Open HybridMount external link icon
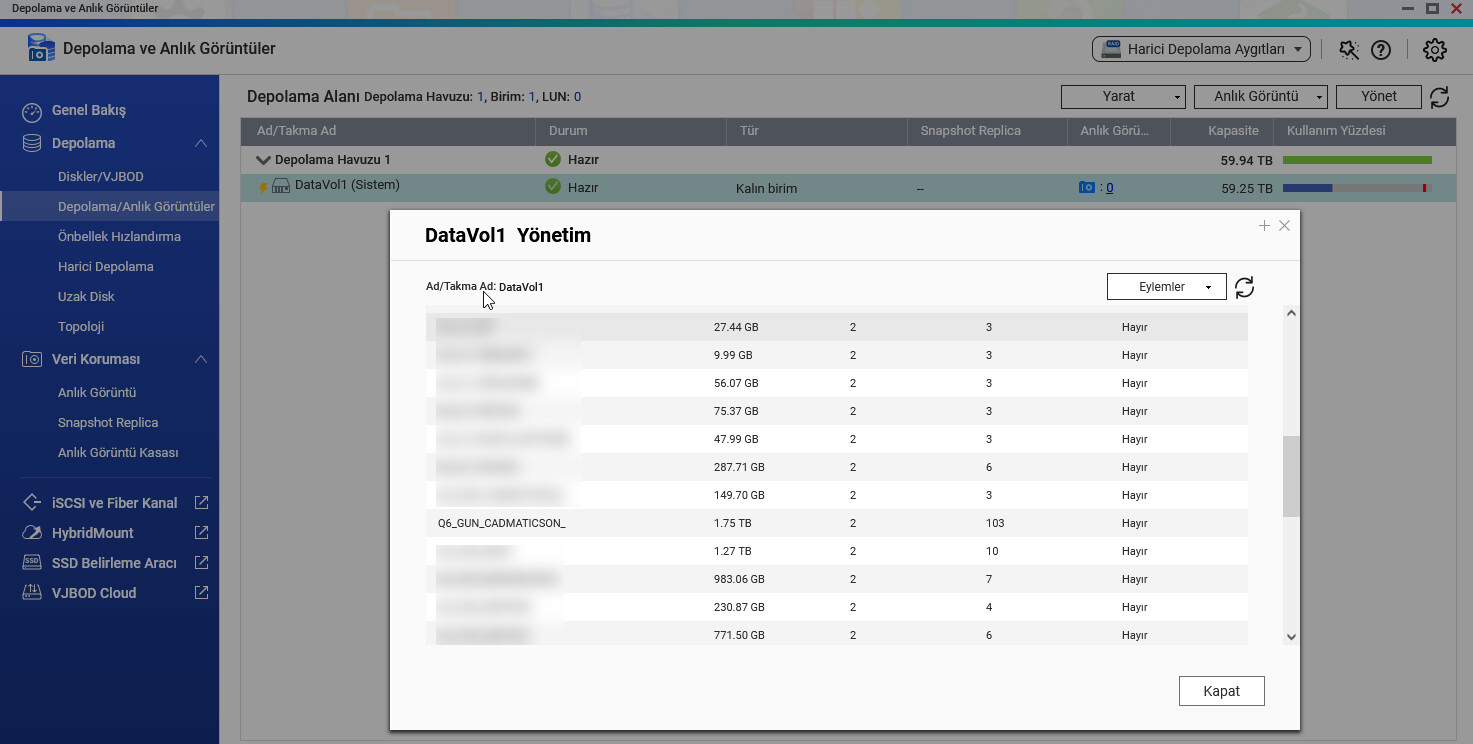Viewport: 1473px width, 744px height. pos(201,533)
